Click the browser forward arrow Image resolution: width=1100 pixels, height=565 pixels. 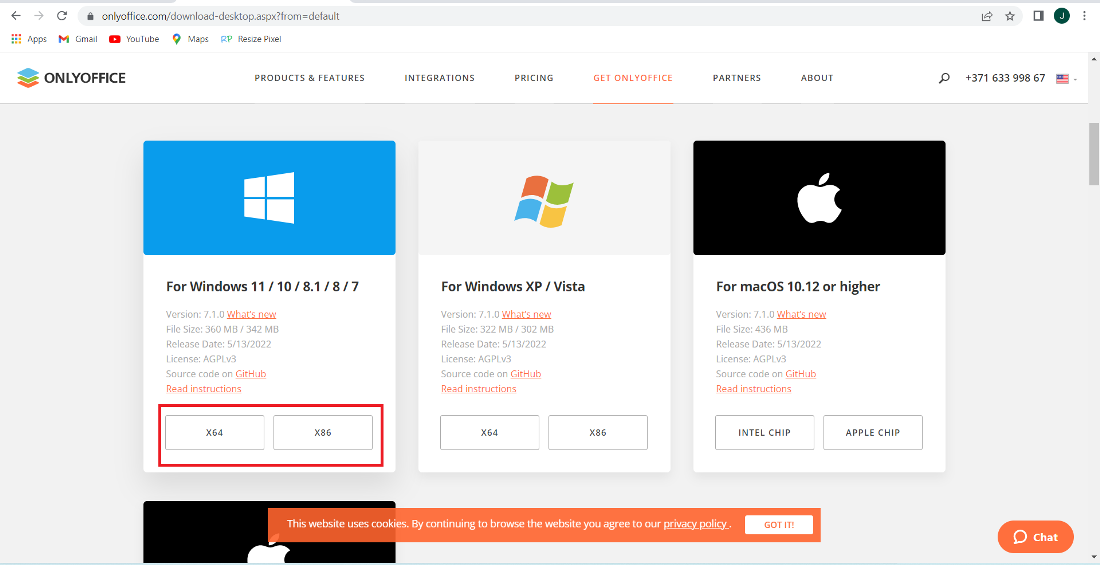coord(39,15)
